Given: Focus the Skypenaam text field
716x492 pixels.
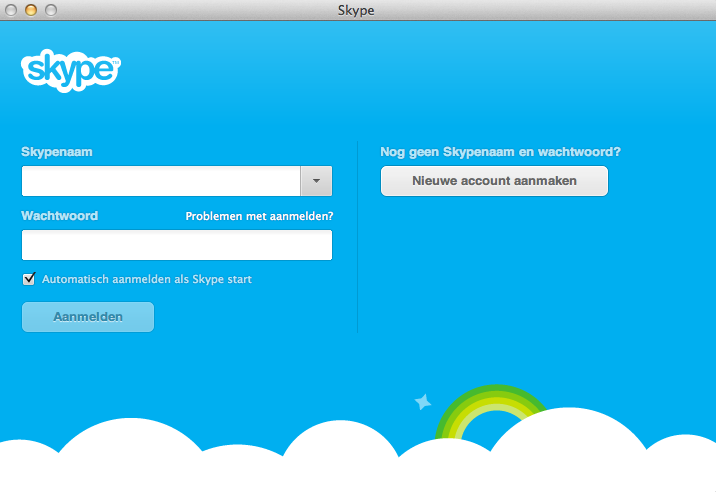Looking at the screenshot, I should tap(160, 181).
